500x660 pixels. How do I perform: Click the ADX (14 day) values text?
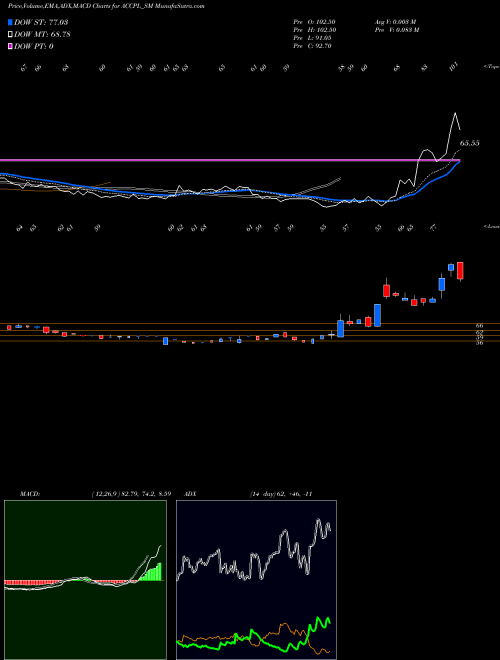(281, 494)
